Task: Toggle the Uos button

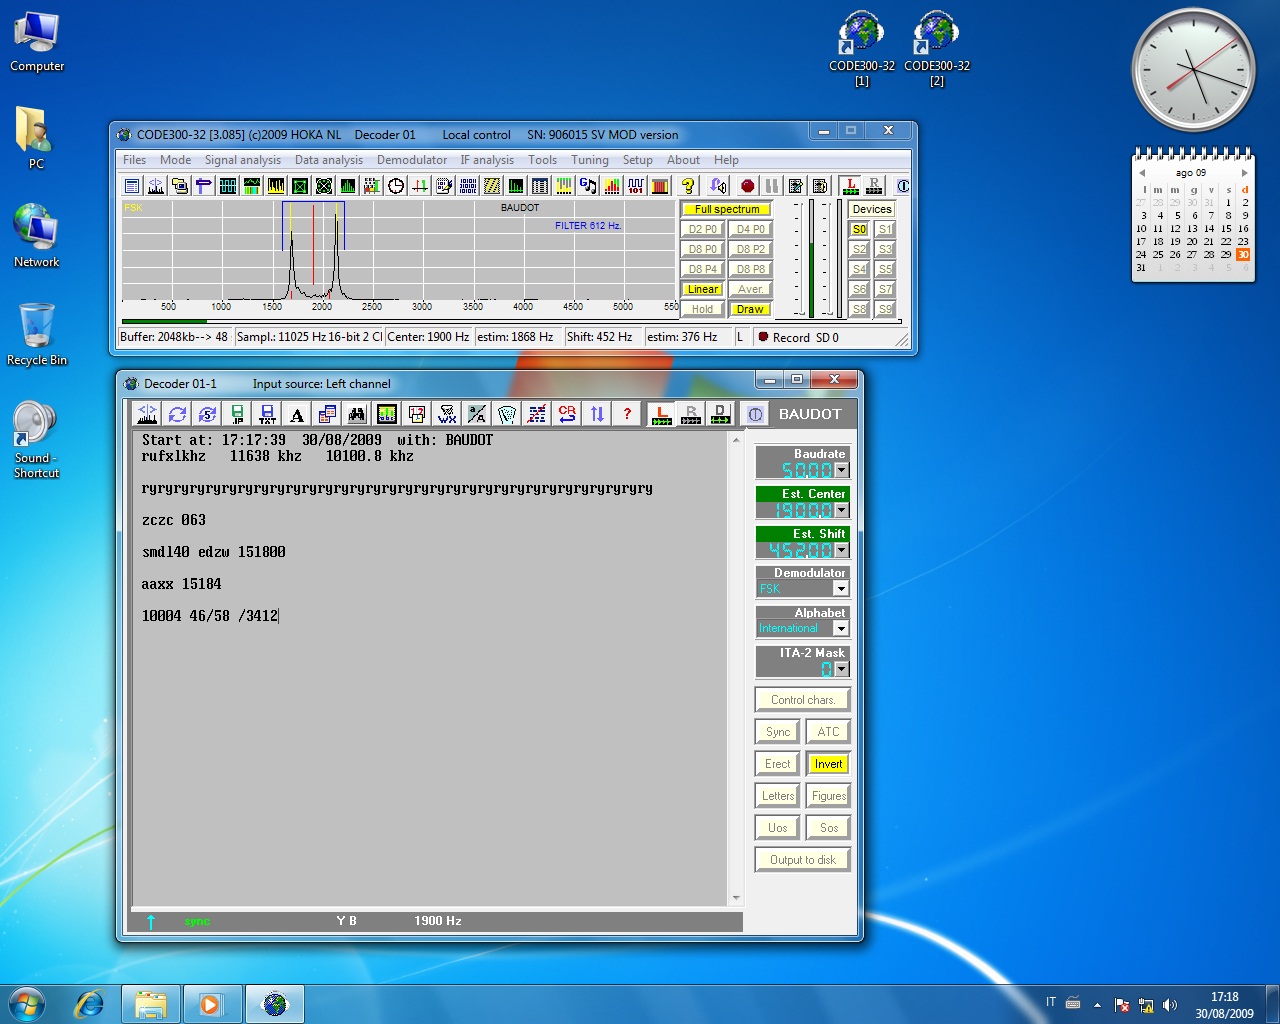Action: [x=777, y=828]
